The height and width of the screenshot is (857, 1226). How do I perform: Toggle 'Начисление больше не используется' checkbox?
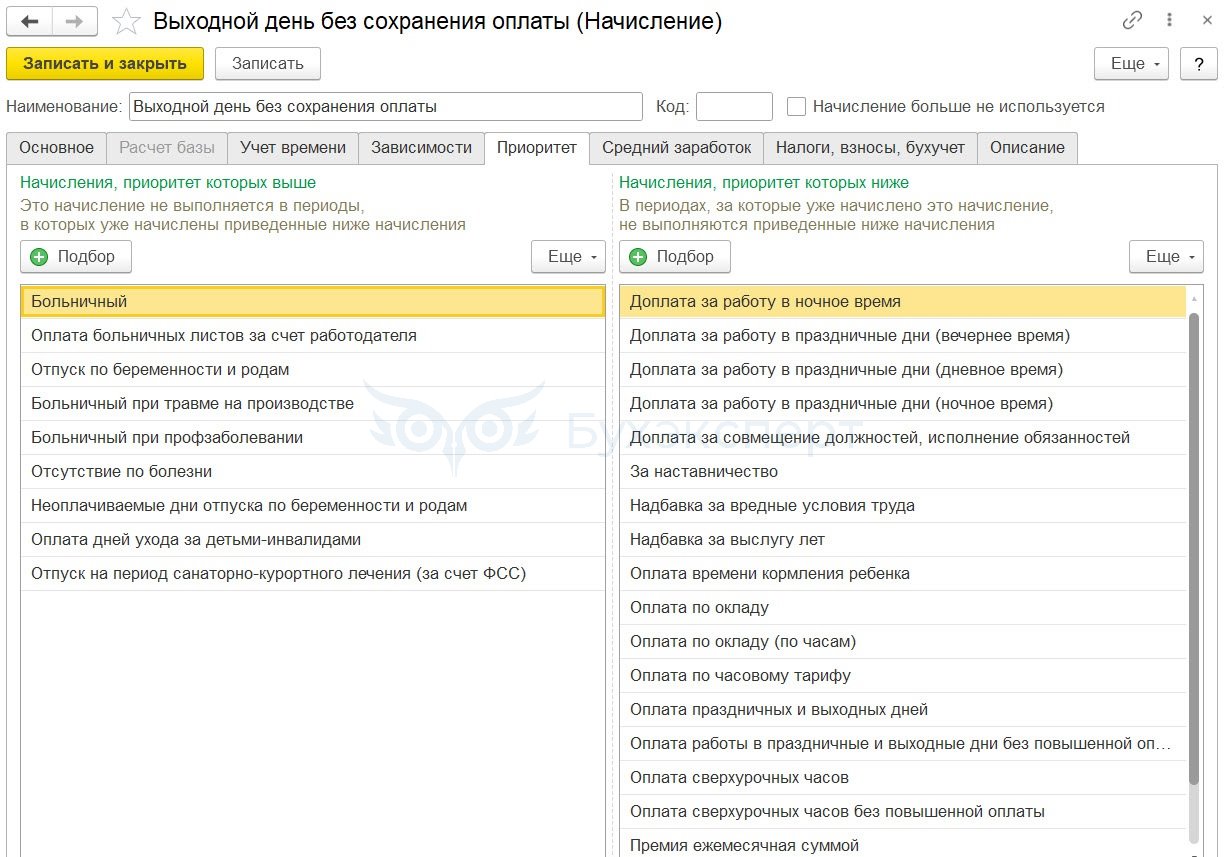tap(796, 106)
